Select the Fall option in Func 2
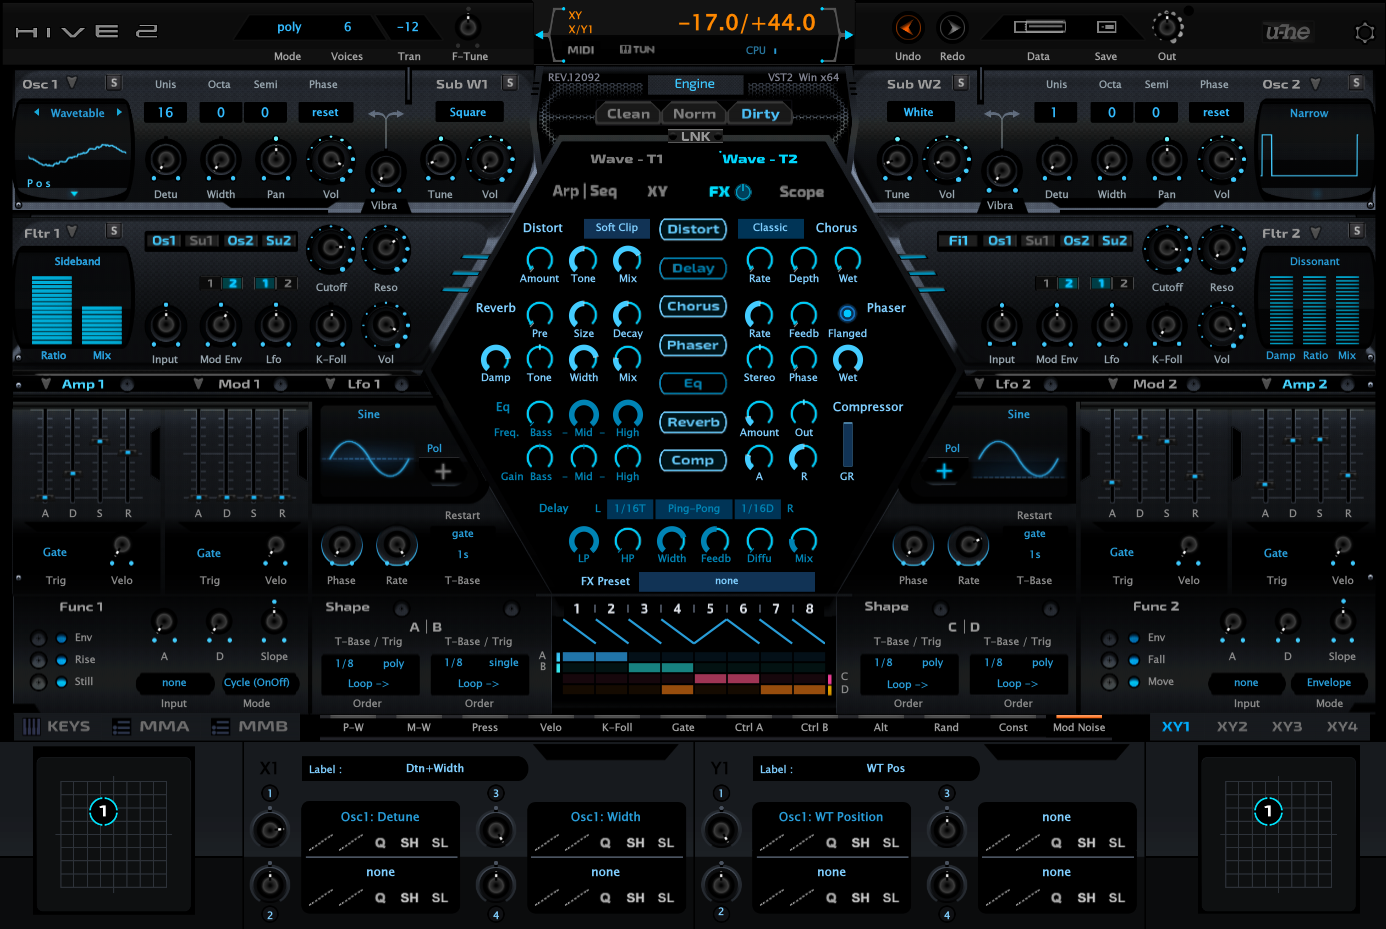The height and width of the screenshot is (929, 1386). pyautogui.click(x=1134, y=660)
